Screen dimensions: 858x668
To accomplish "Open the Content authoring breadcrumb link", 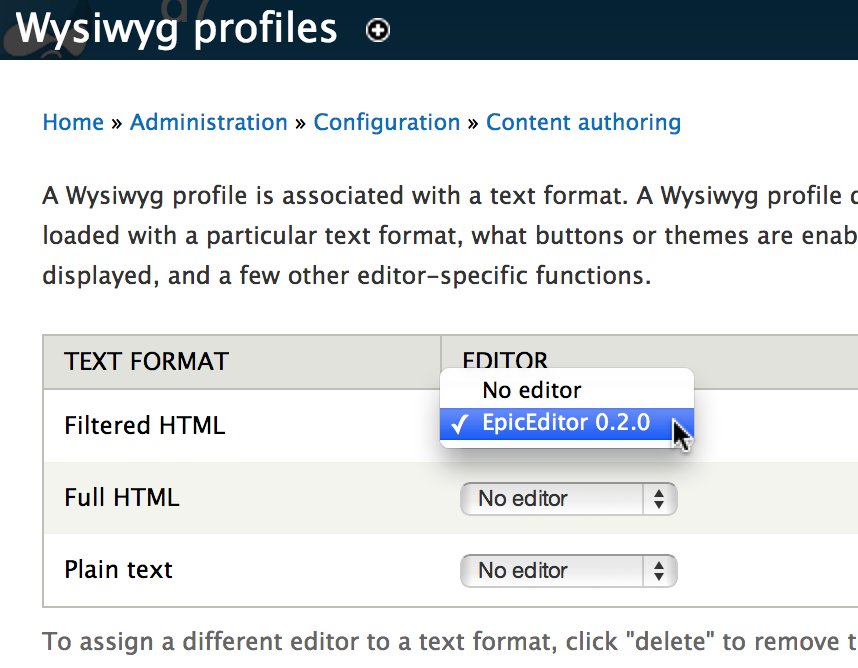I will click(583, 122).
